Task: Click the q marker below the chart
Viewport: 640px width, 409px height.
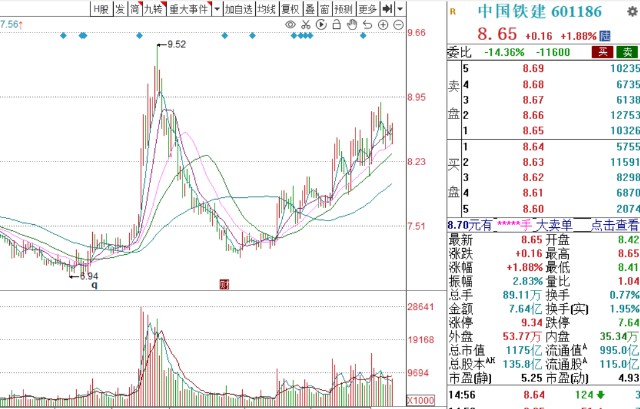Action: (95, 285)
